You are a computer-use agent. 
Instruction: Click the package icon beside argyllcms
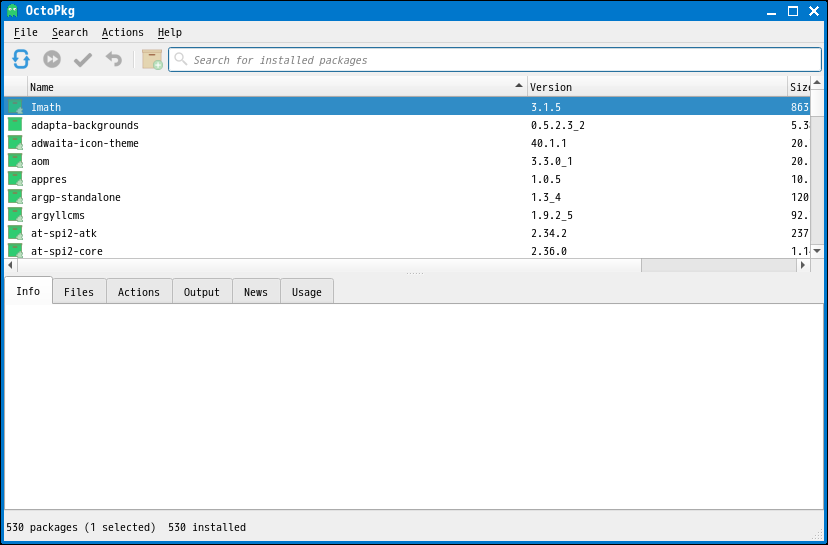click(x=15, y=214)
